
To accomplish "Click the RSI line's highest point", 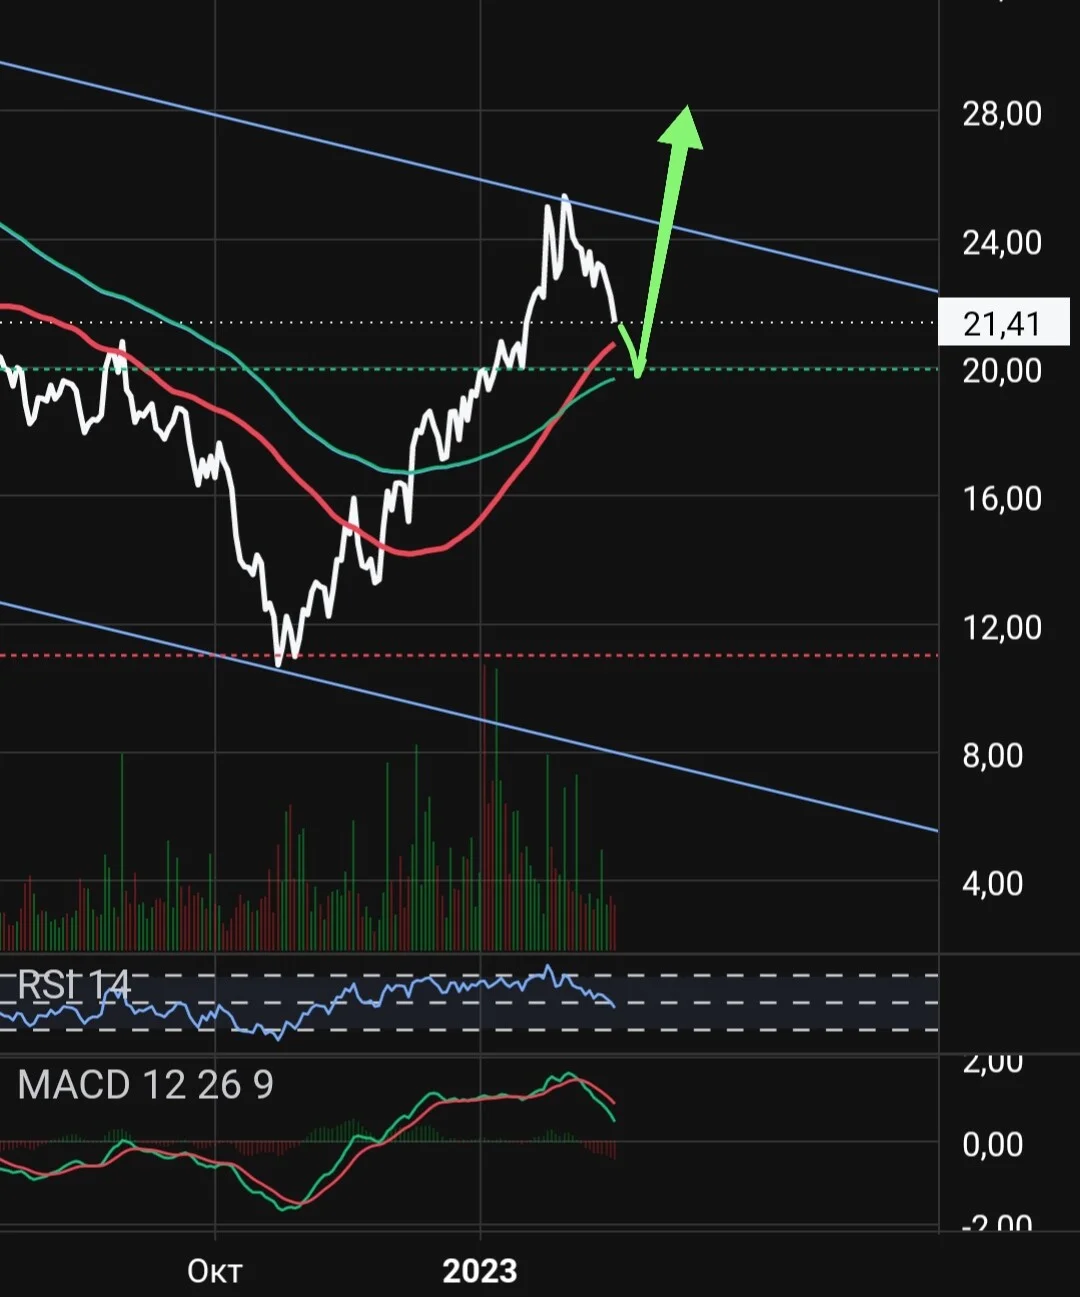I will coord(548,967).
